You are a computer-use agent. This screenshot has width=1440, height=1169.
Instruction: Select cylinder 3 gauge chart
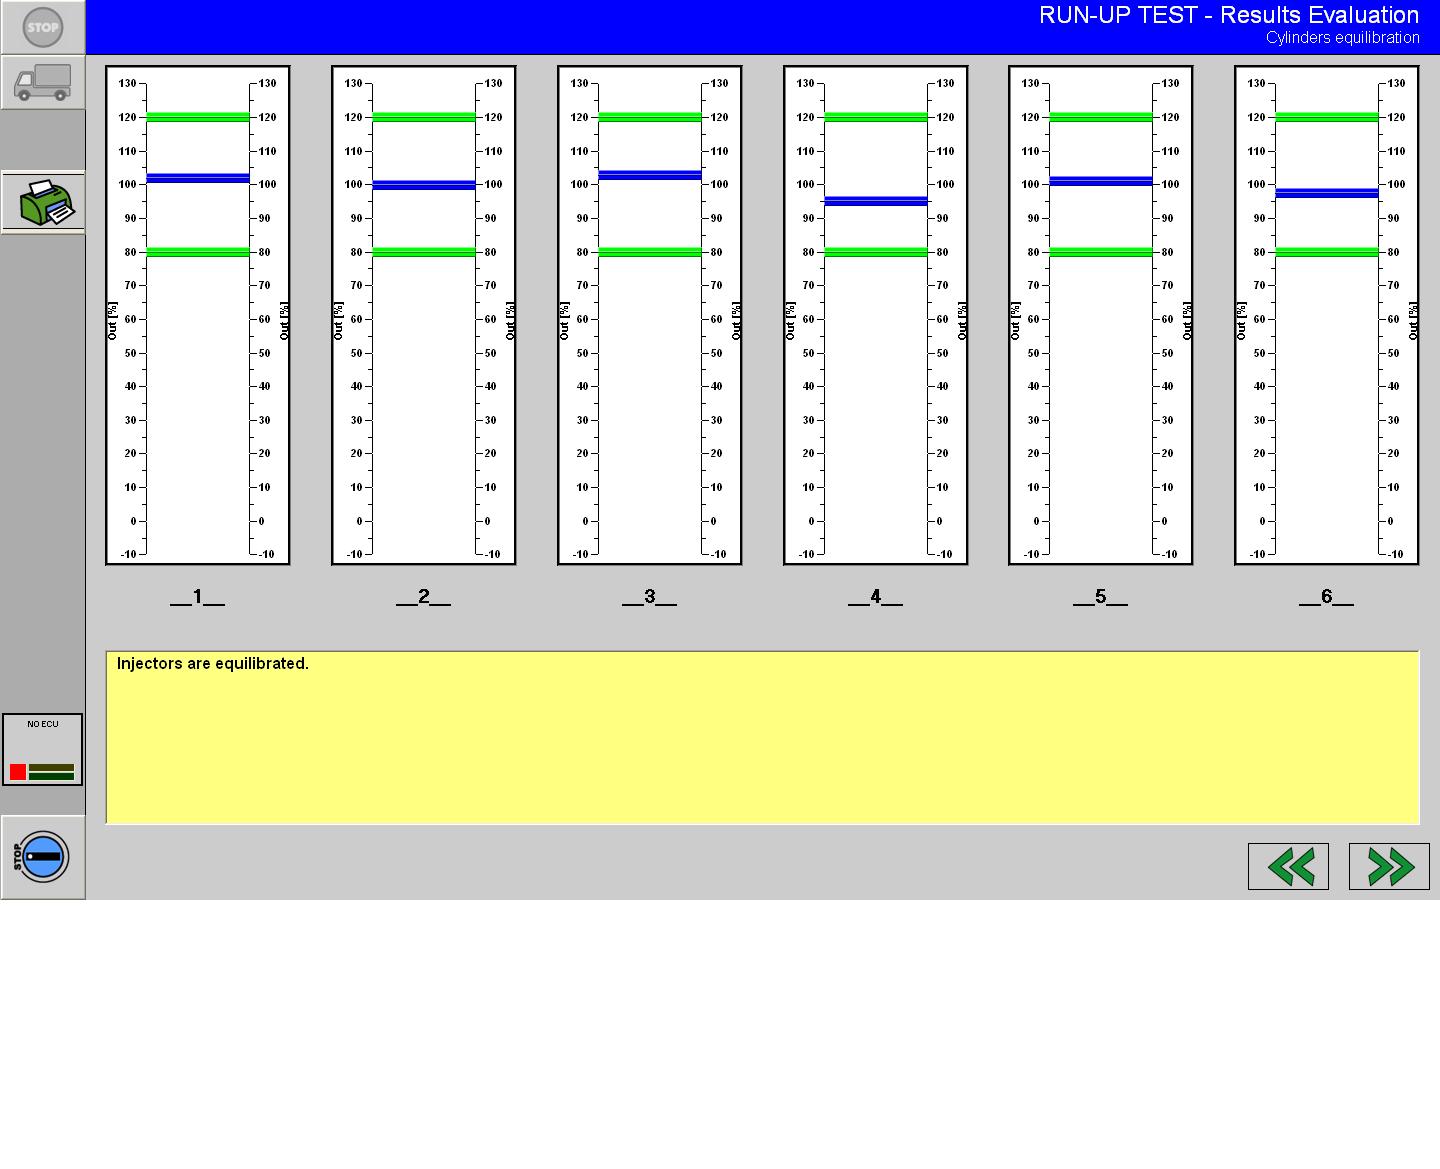[x=650, y=316]
